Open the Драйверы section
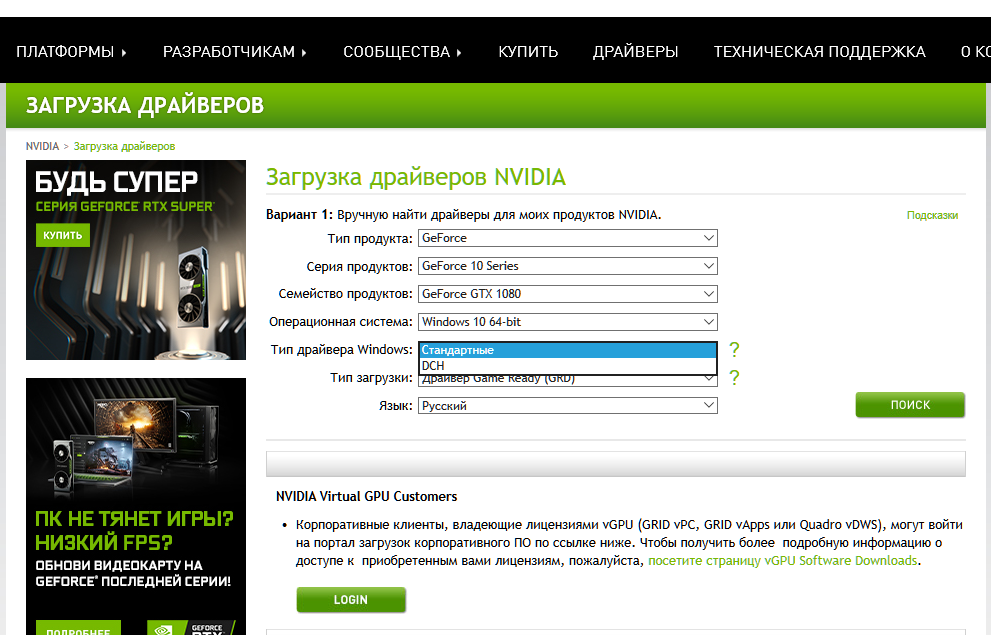This screenshot has width=991, height=635. [635, 52]
